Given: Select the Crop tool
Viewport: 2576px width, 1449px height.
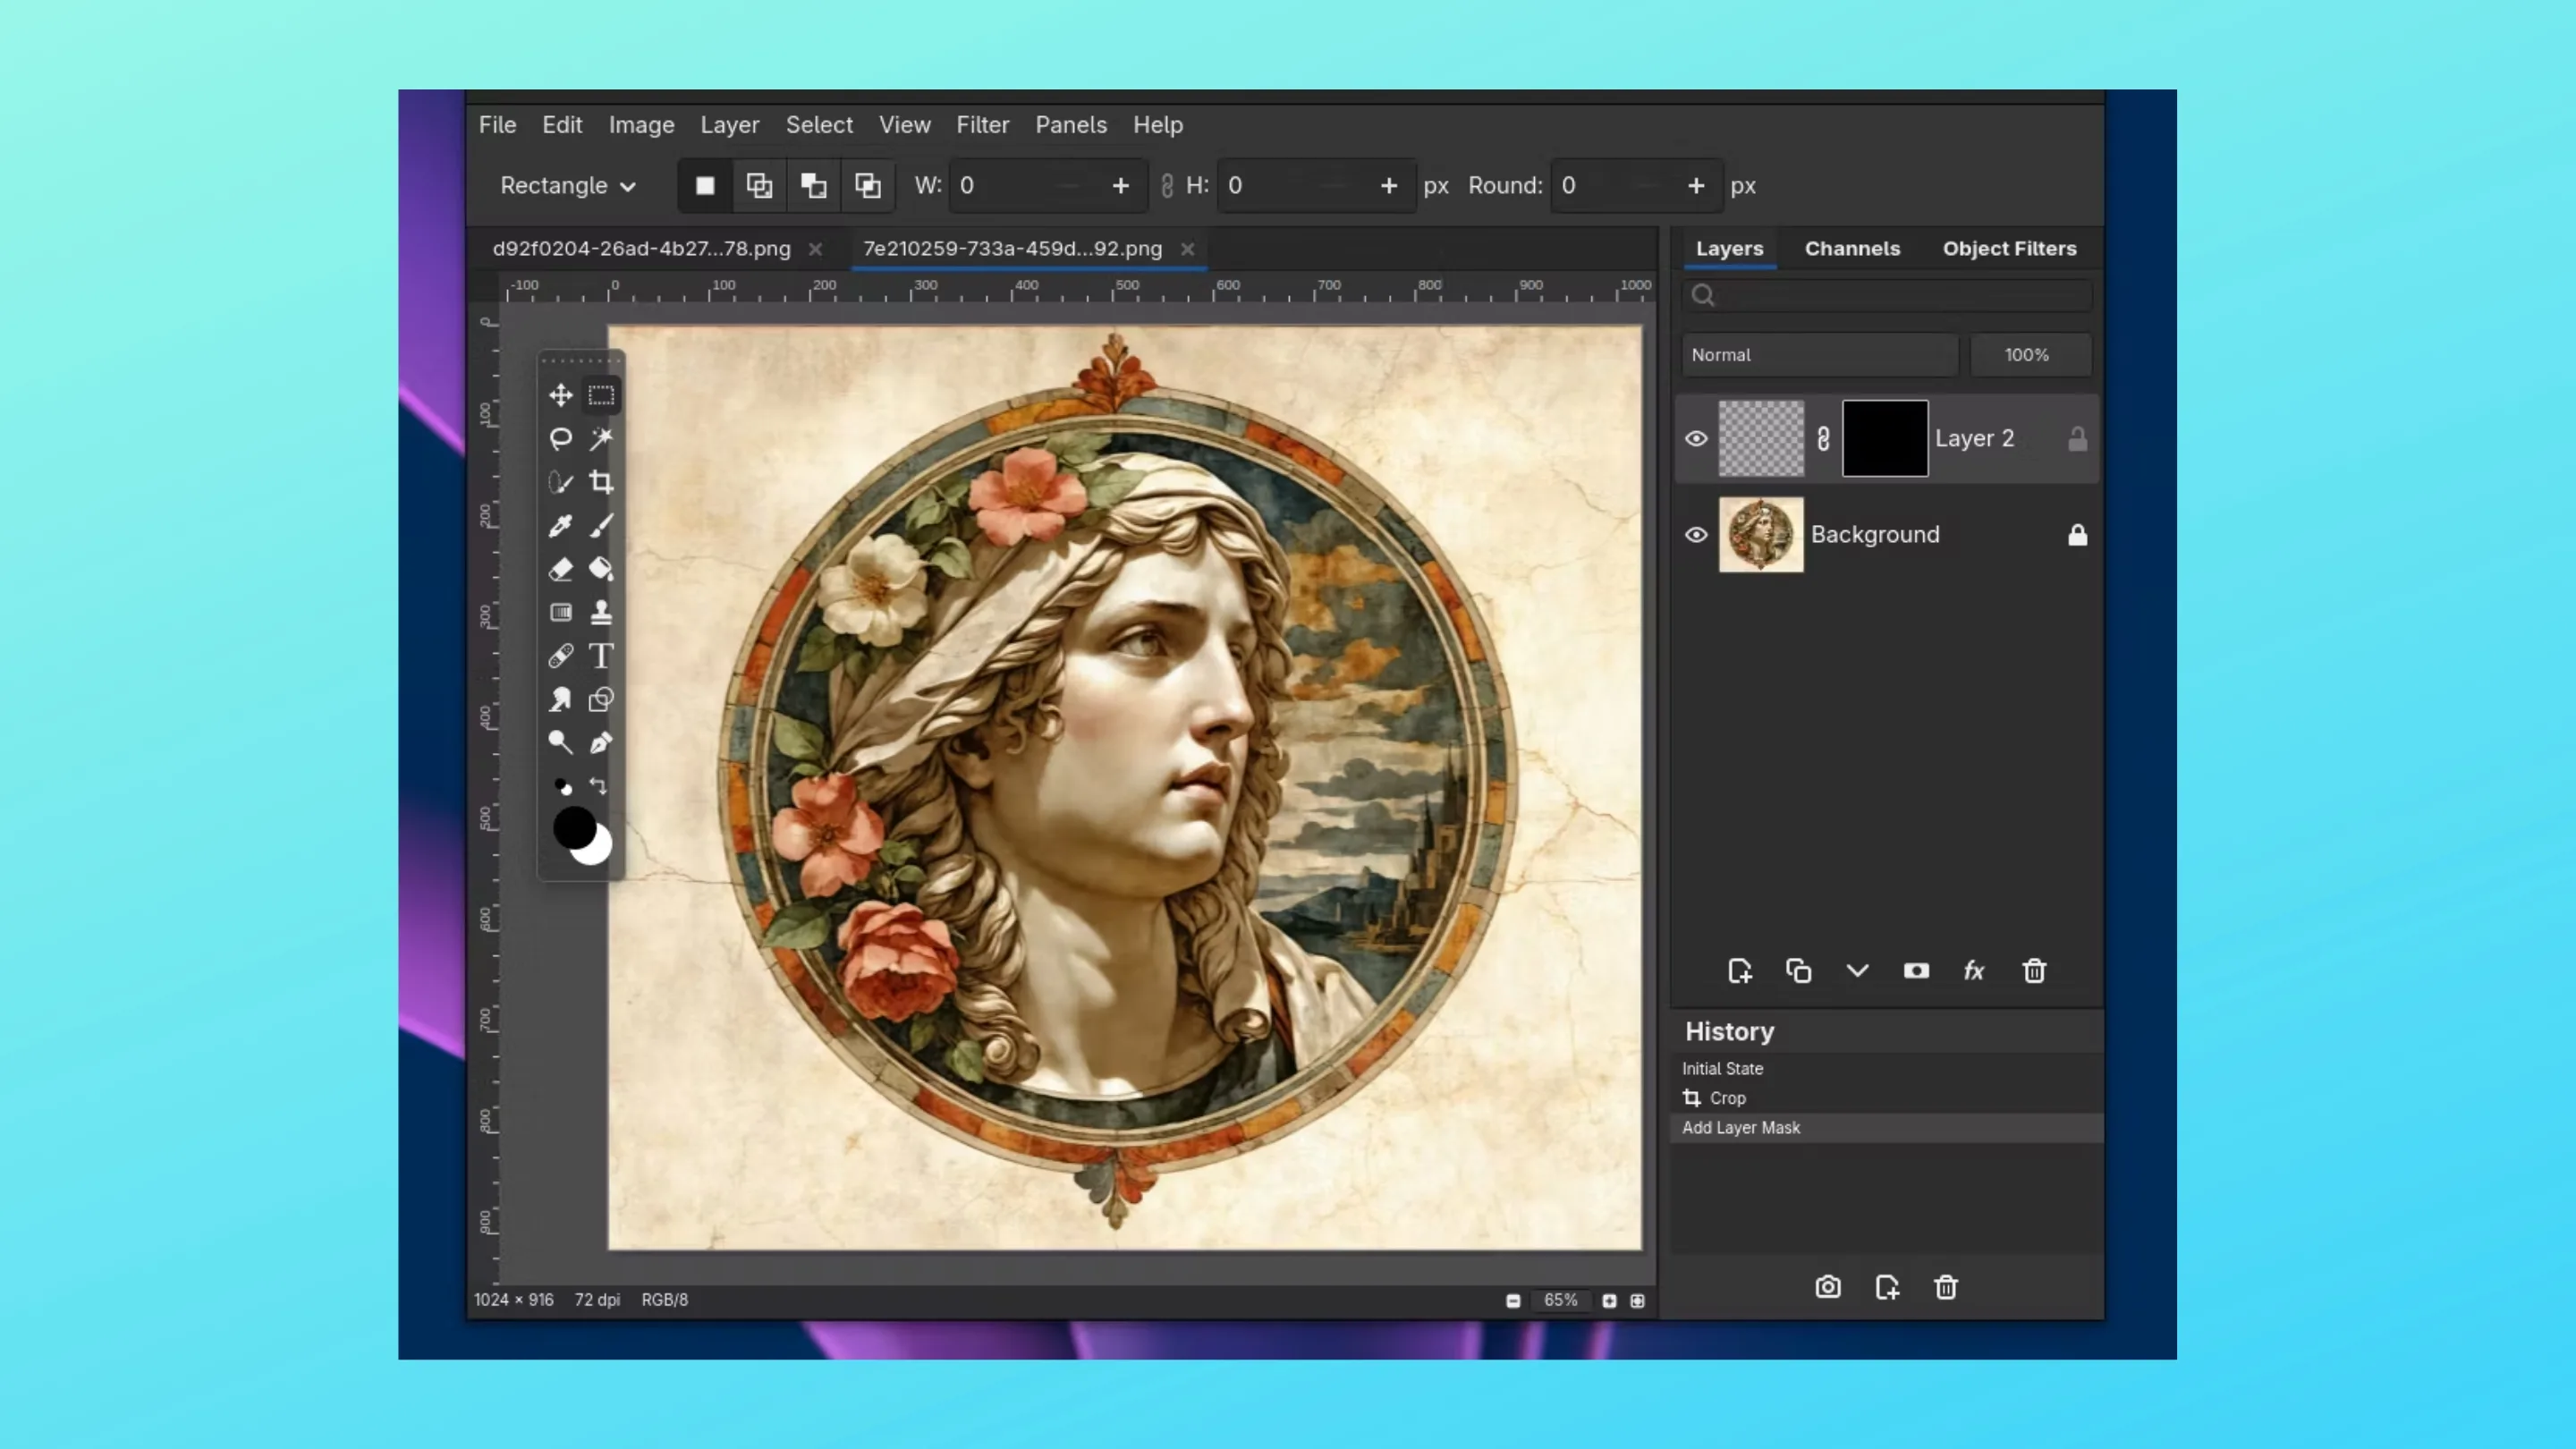Looking at the screenshot, I should click(601, 482).
